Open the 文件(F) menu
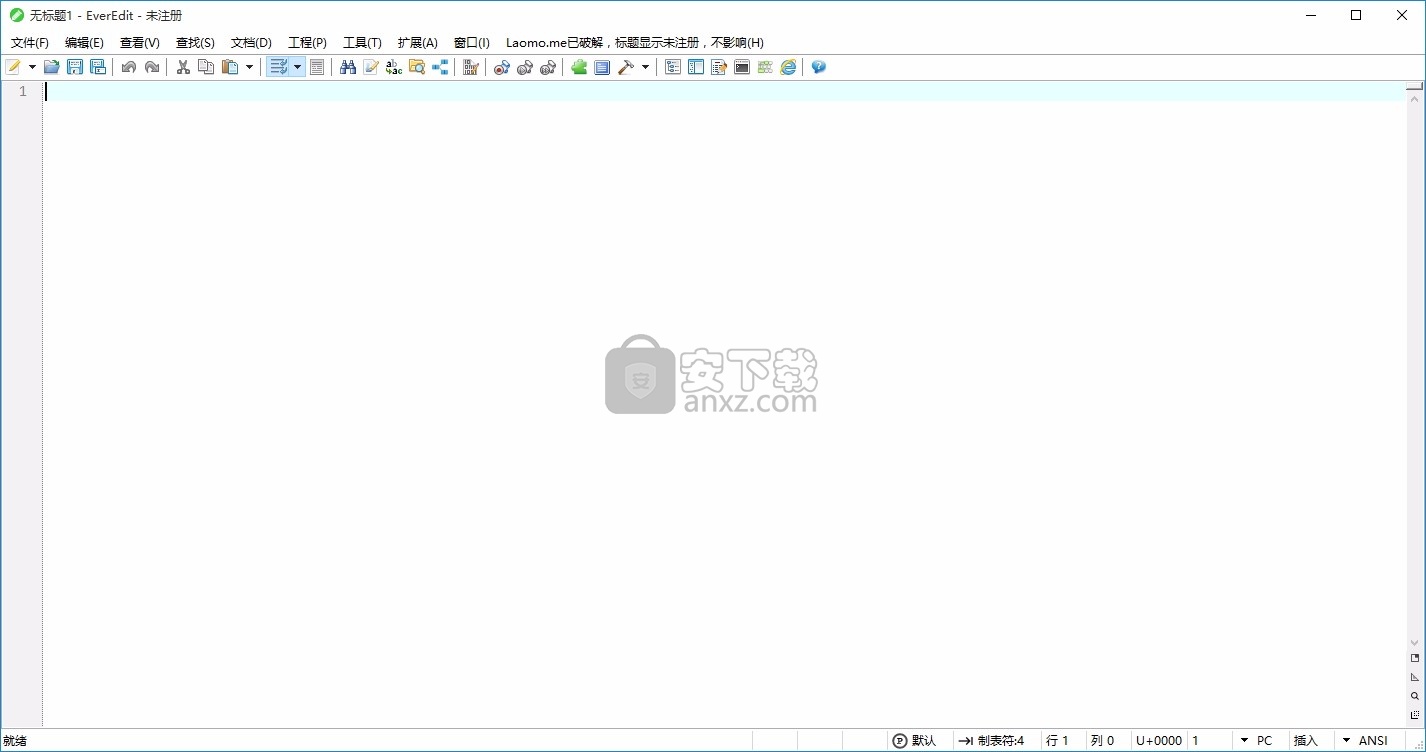Viewport: 1426px width, 752px height. [30, 43]
